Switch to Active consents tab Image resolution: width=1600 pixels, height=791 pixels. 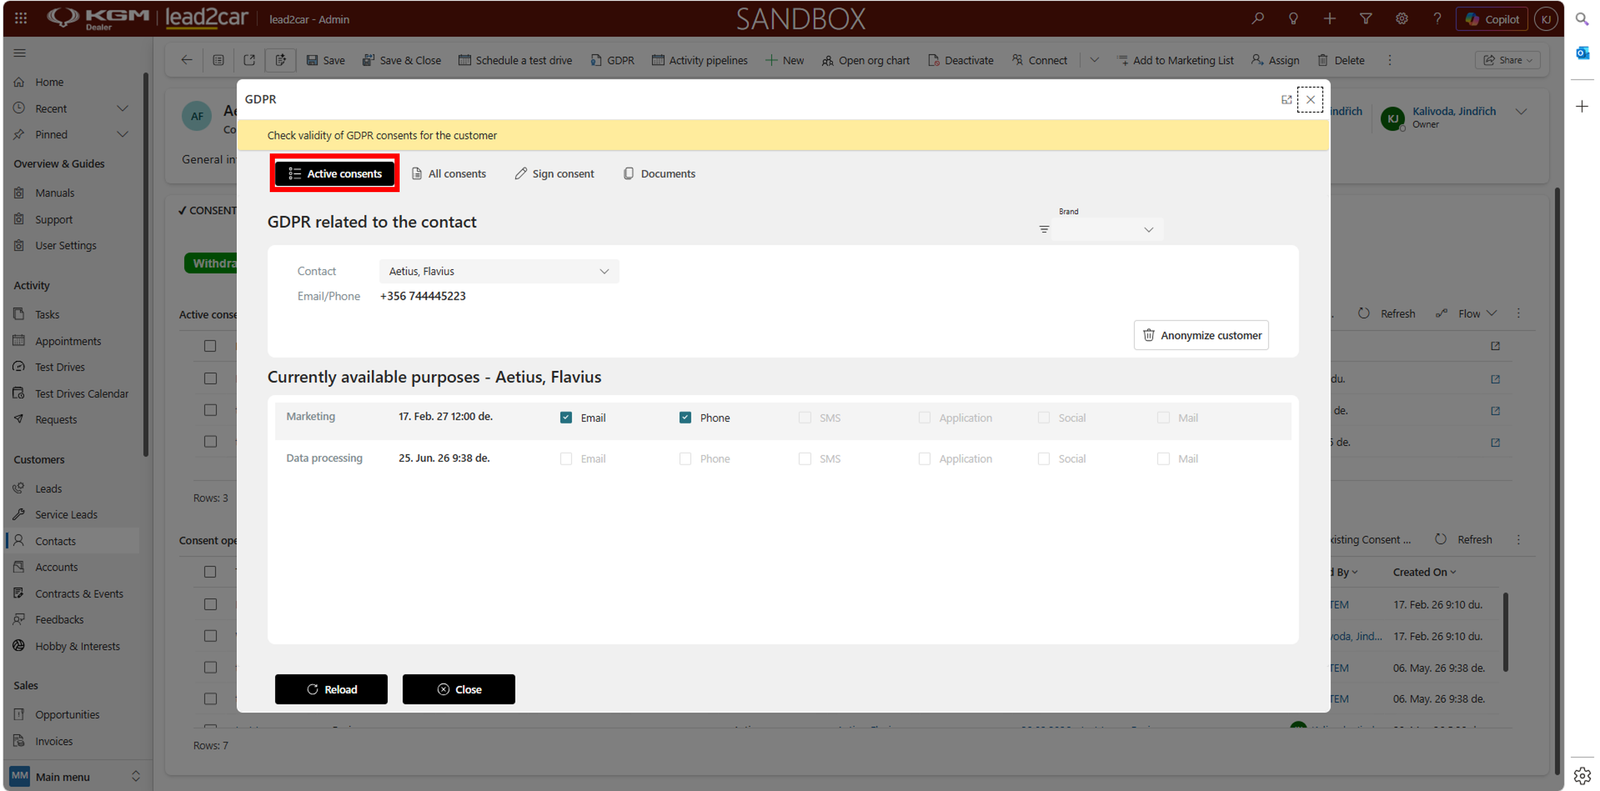335,173
